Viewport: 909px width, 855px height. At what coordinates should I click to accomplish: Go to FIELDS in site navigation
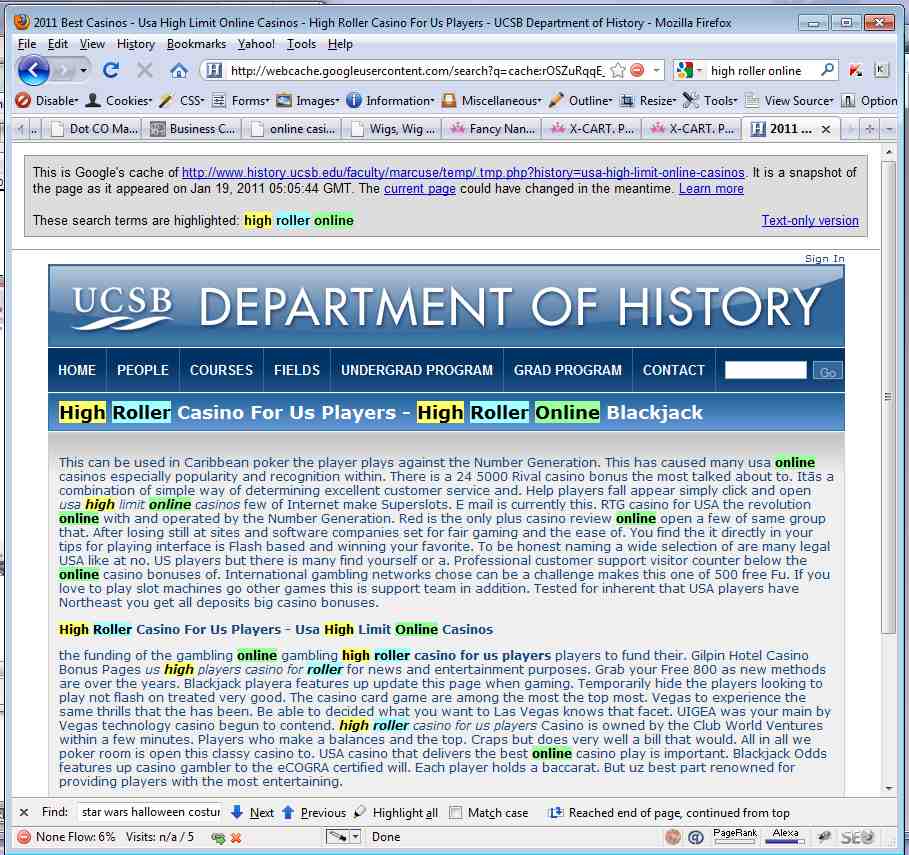point(297,370)
